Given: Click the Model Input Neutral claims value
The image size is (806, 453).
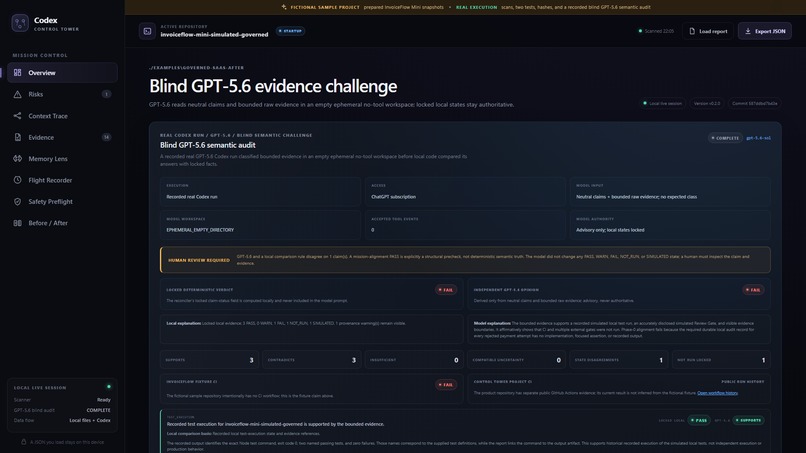Looking at the screenshot, I should [636, 197].
